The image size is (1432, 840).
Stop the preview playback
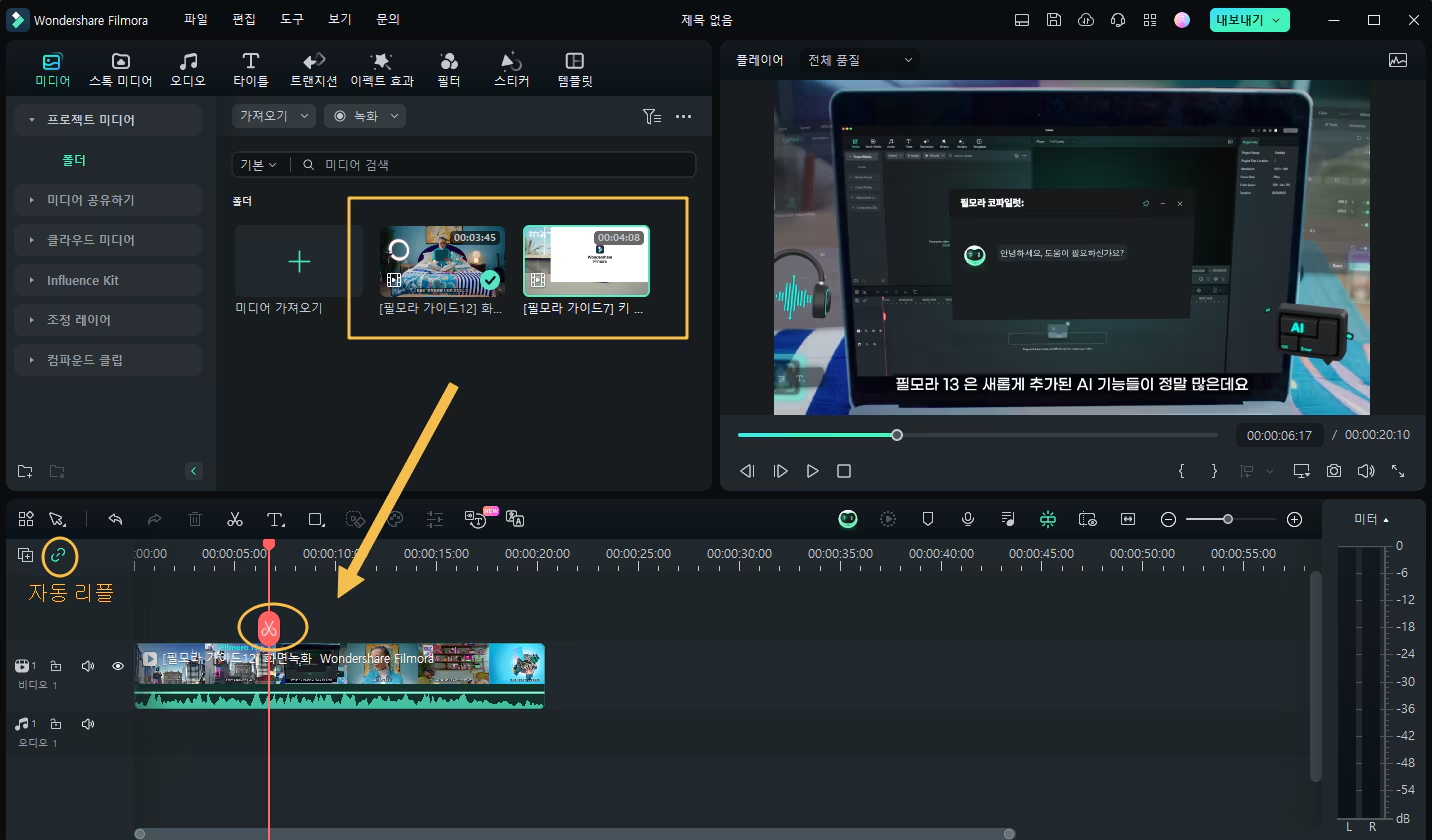[844, 470]
